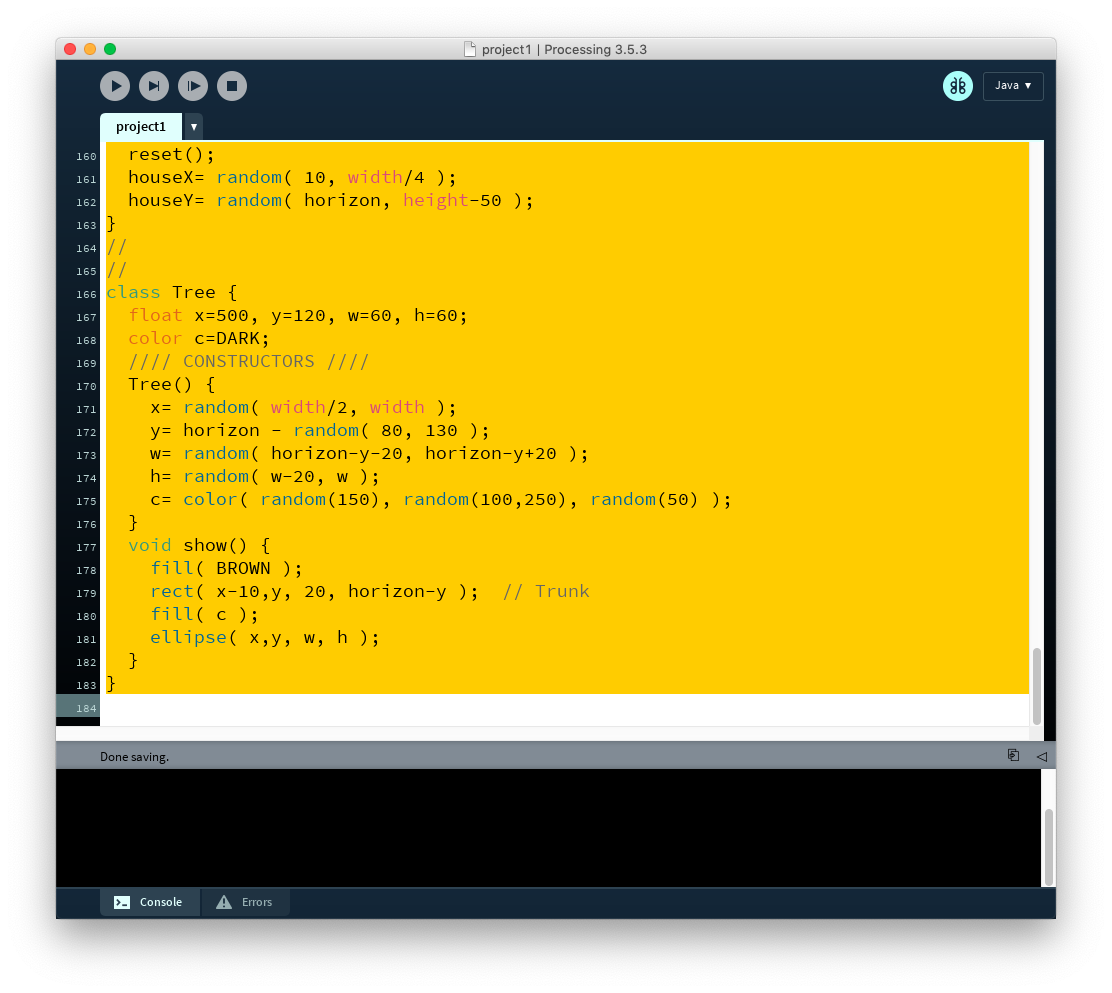The height and width of the screenshot is (993, 1112).
Task: Select the project1 sketch tab
Action: [141, 127]
